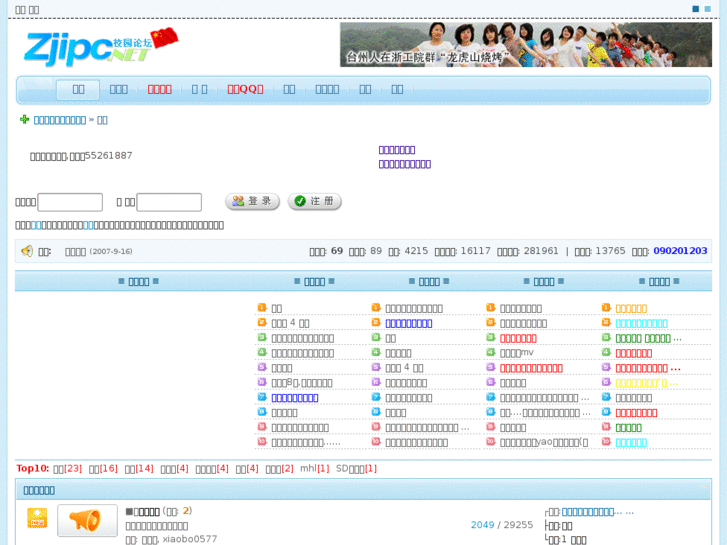Screen dimensions: 727x545
Task: Open the list item containing yao
Action: point(544,442)
